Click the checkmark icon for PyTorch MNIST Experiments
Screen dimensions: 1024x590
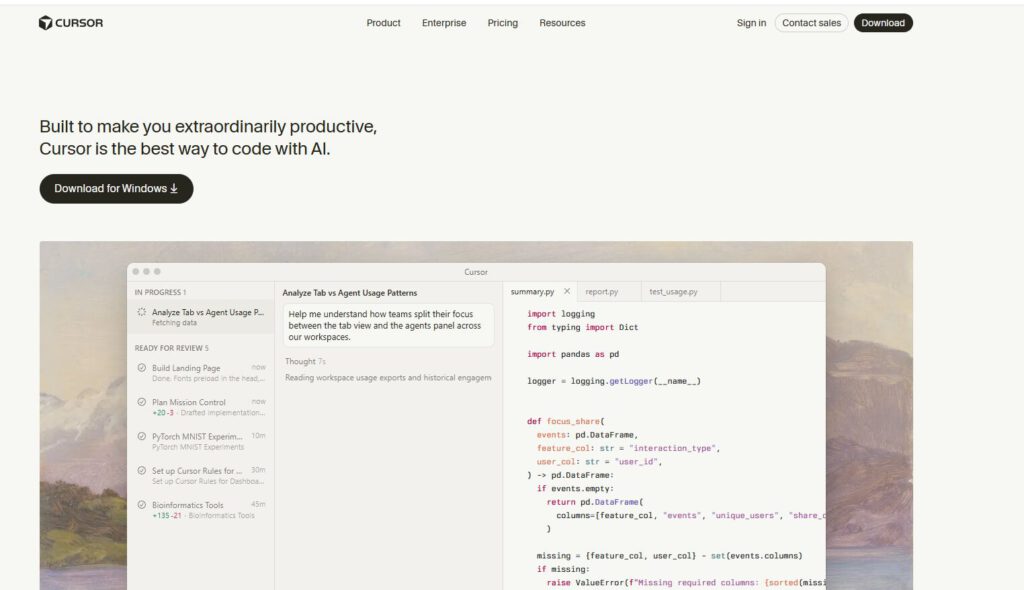click(142, 436)
